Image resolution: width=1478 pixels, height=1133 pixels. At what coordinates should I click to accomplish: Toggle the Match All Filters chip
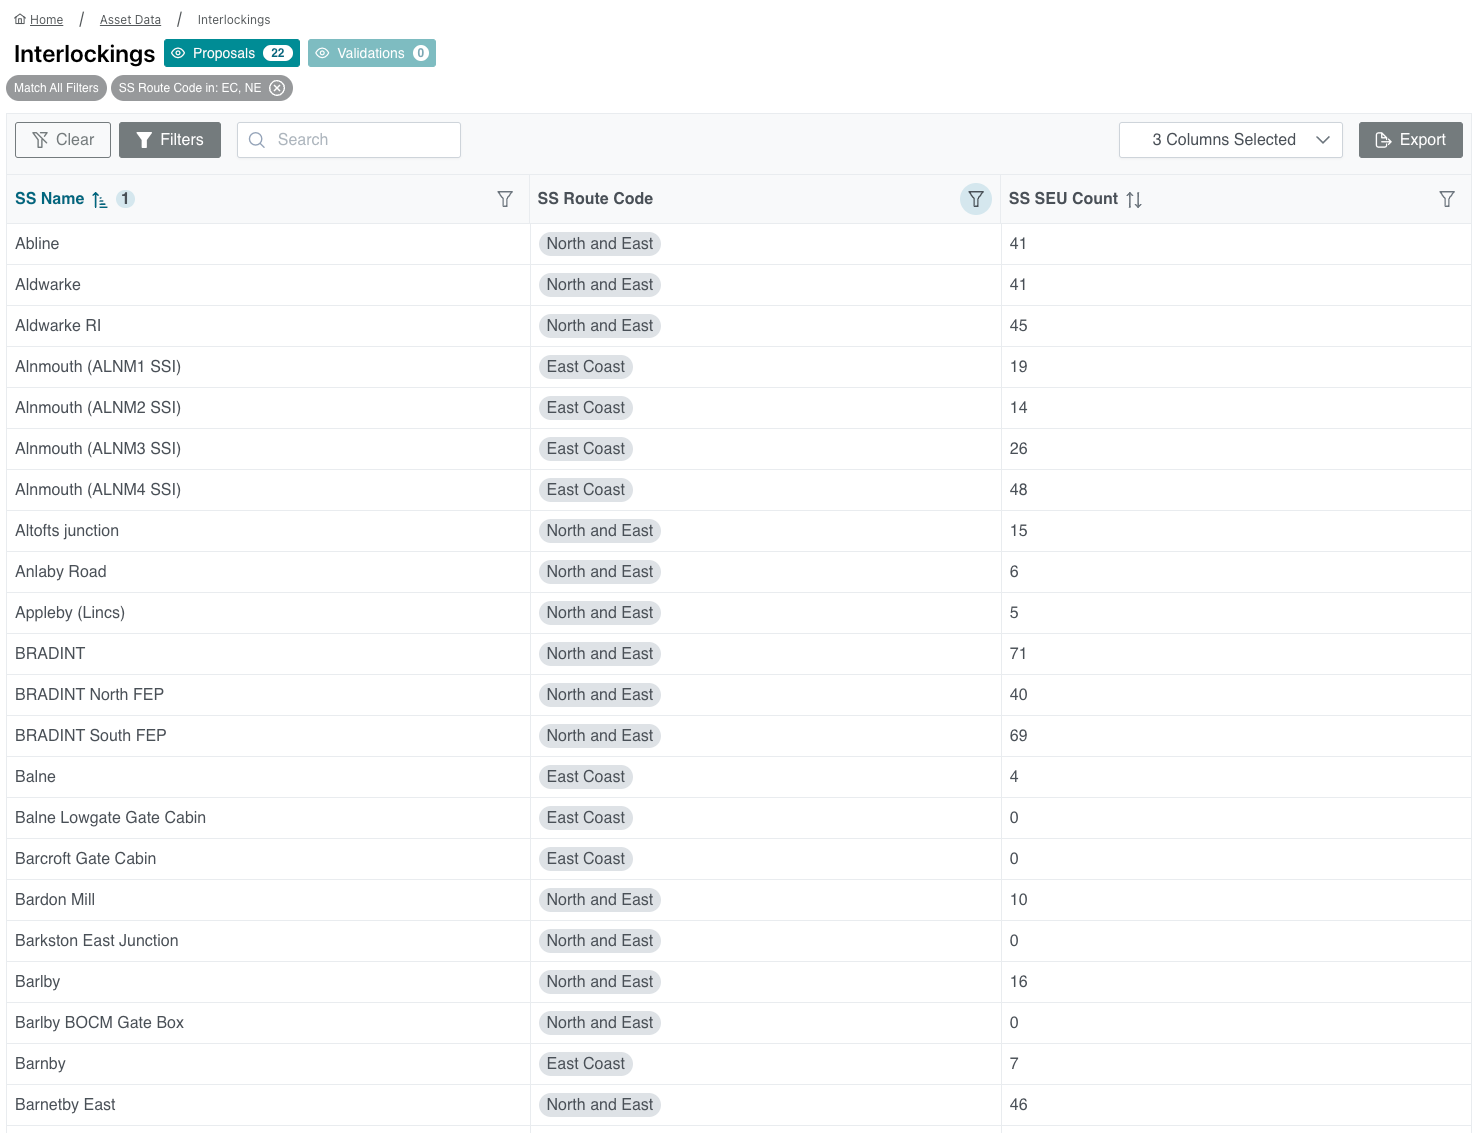(x=56, y=88)
